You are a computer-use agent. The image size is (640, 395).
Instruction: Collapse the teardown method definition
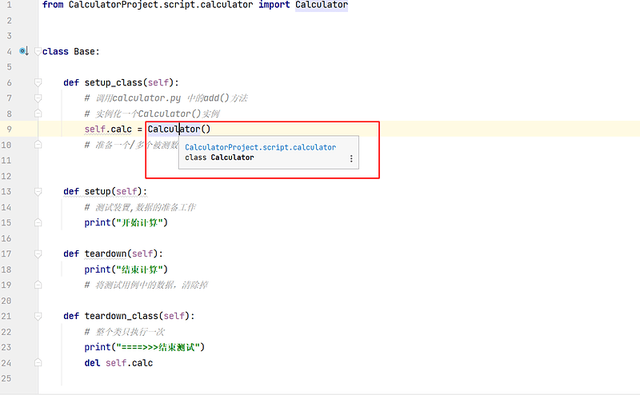click(38, 254)
